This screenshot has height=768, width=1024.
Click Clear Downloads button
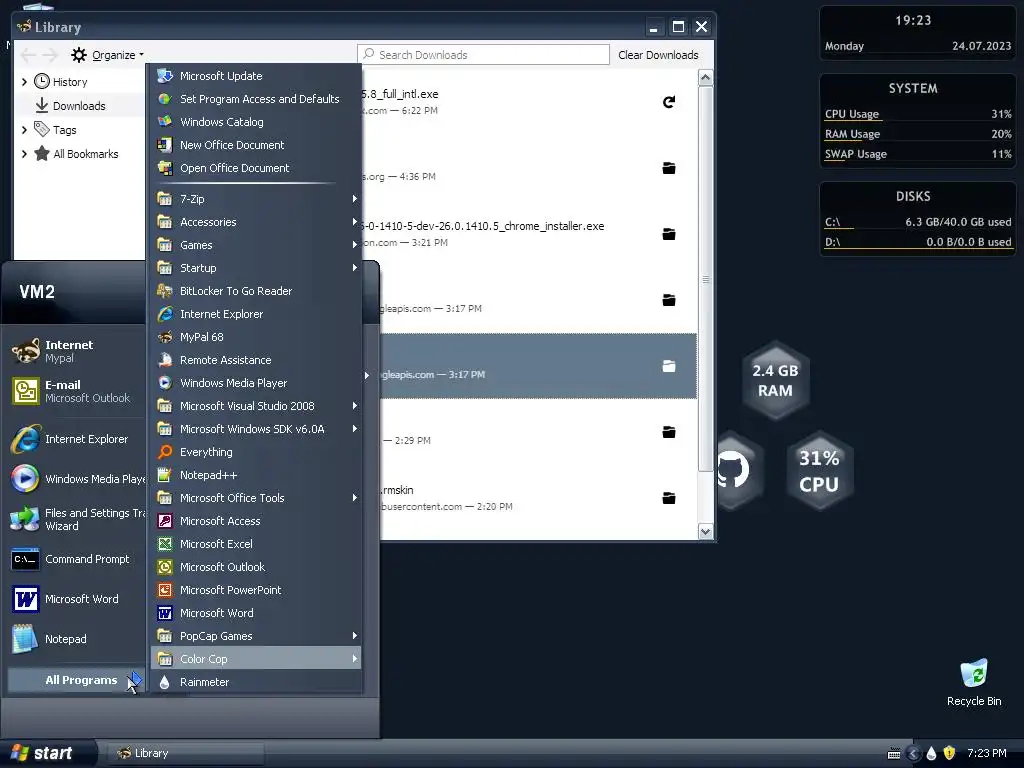tap(658, 55)
